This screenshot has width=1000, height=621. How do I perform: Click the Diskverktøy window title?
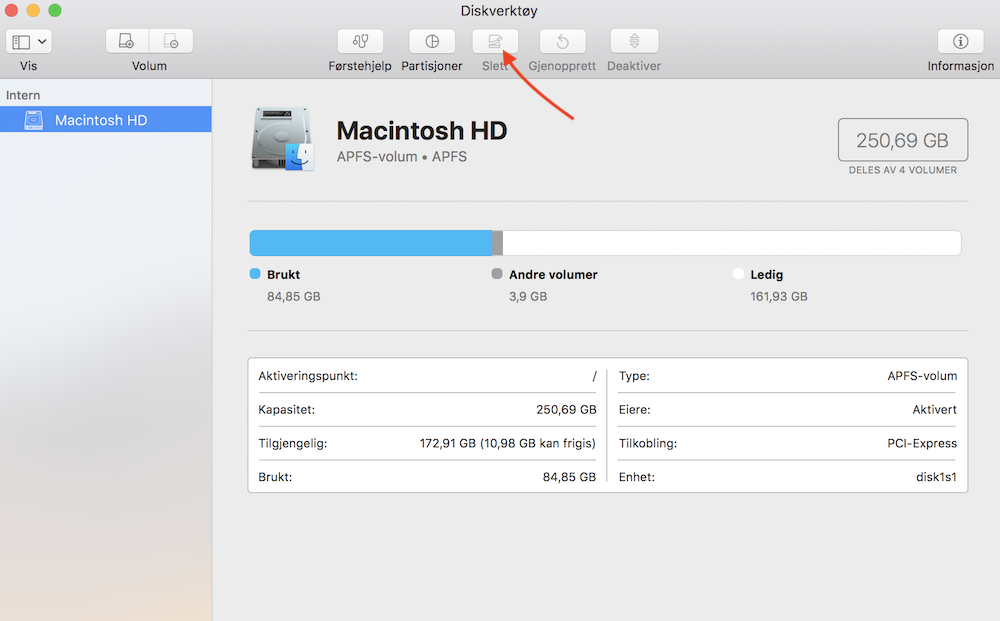click(x=499, y=11)
